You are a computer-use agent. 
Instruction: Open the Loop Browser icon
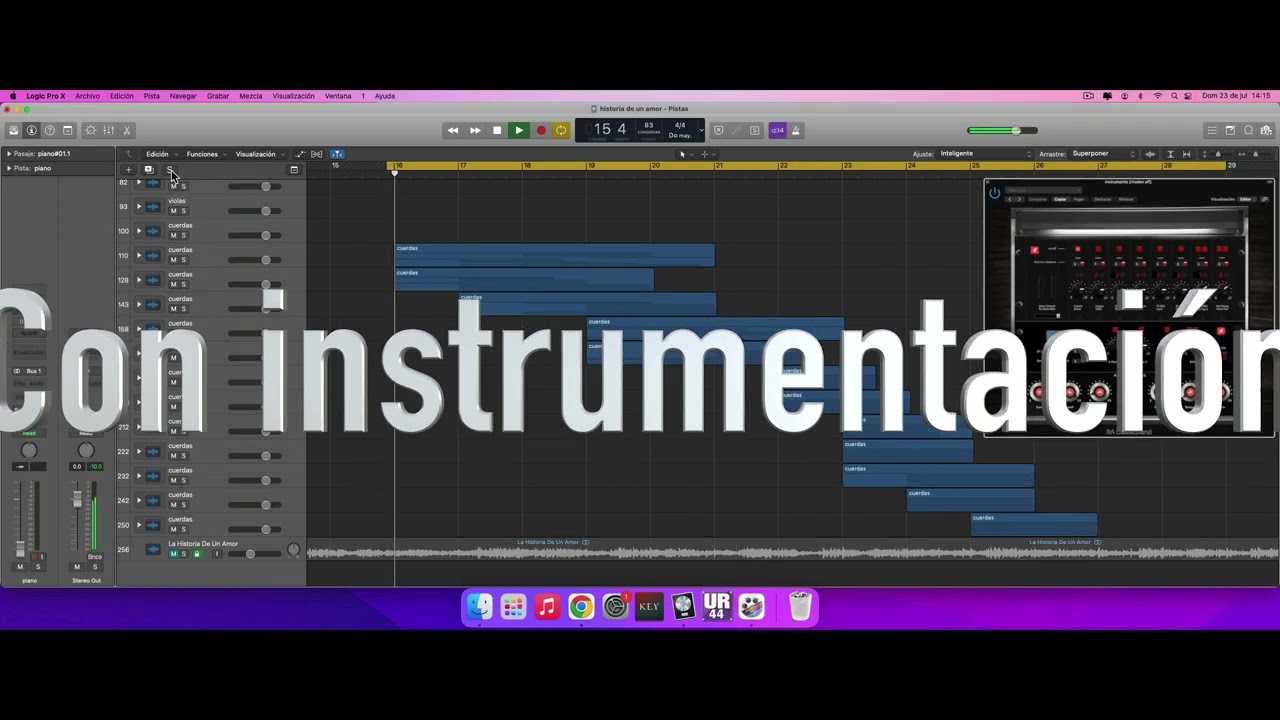tap(1248, 130)
